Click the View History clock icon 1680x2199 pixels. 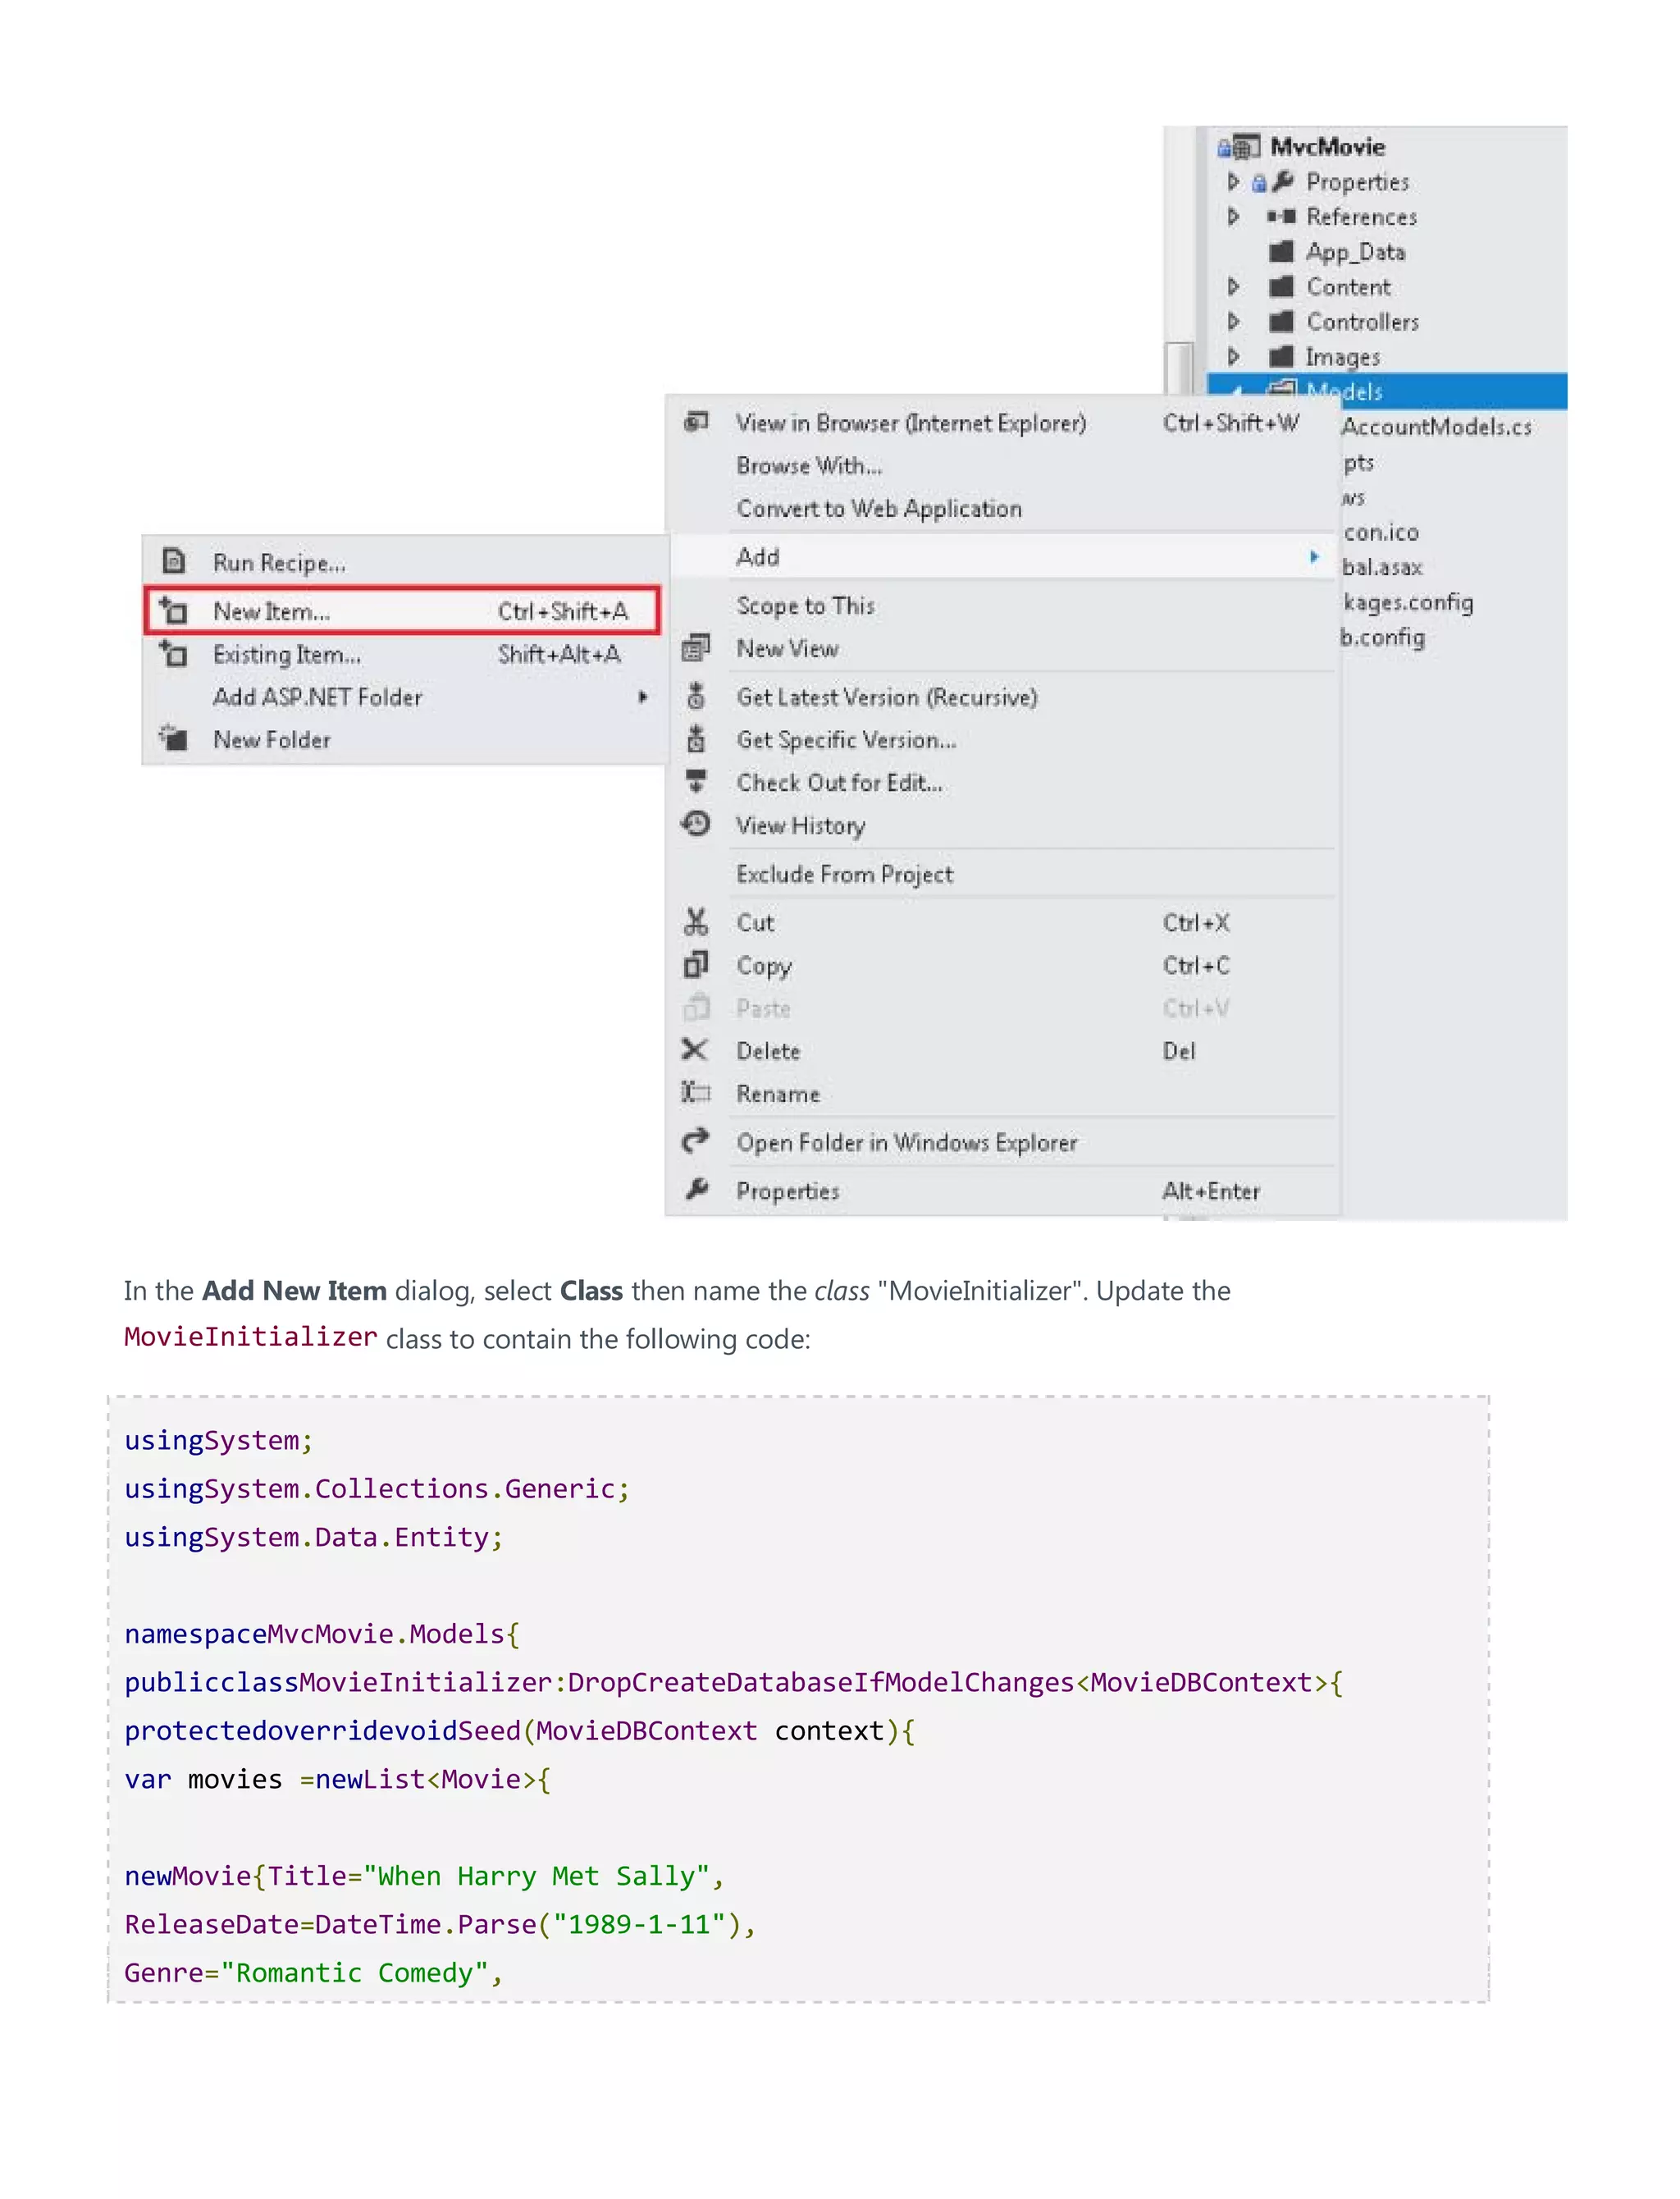696,824
